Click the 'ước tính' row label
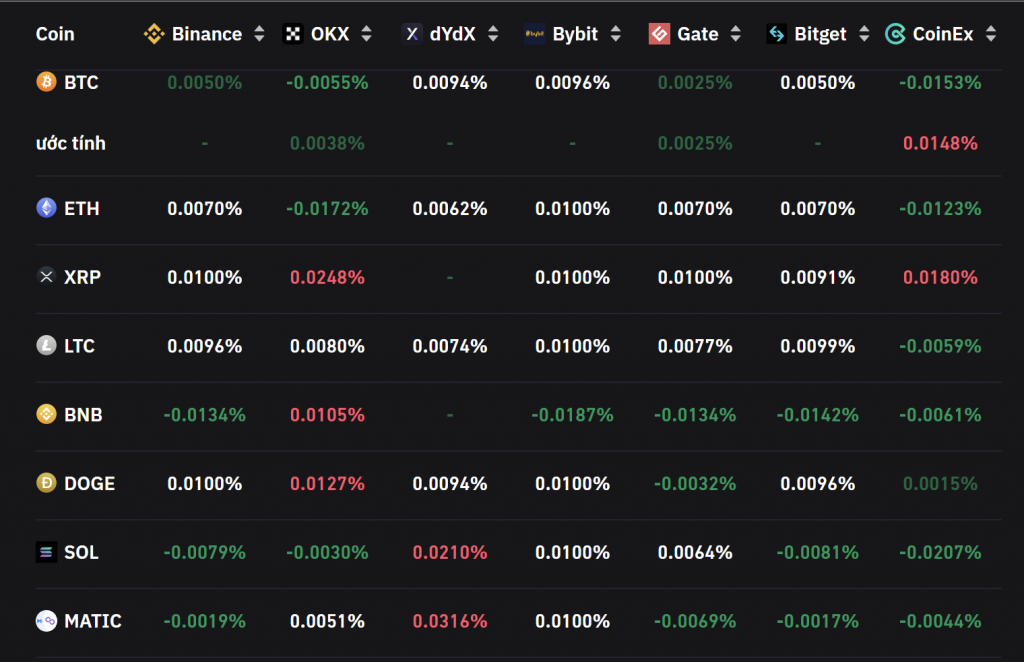This screenshot has height=662, width=1024. coord(71,143)
